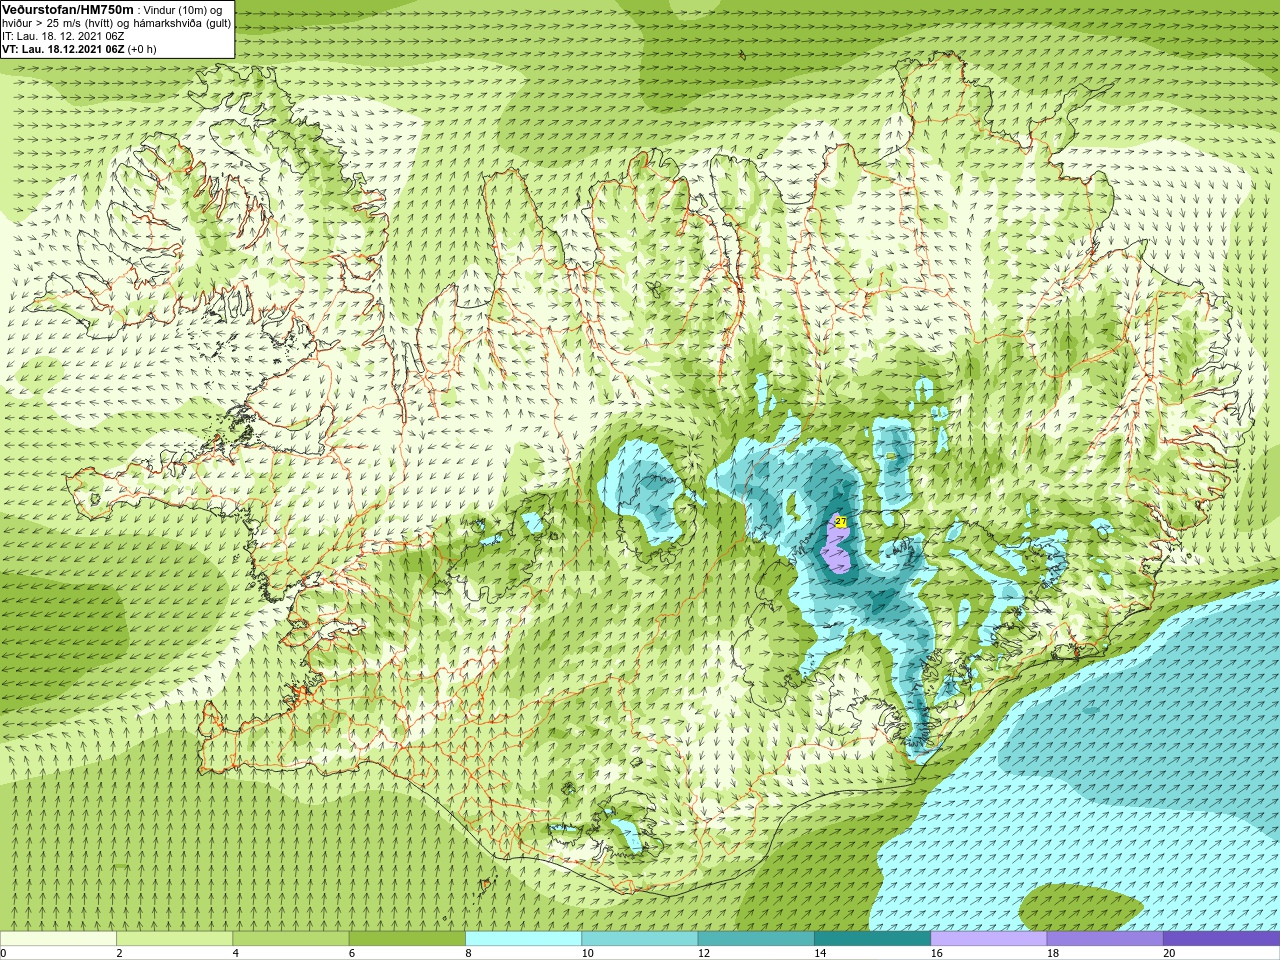This screenshot has width=1280, height=960.
Task: Click the 'hviður > 25 m/s (hvítt)' description line
Action: (116, 23)
